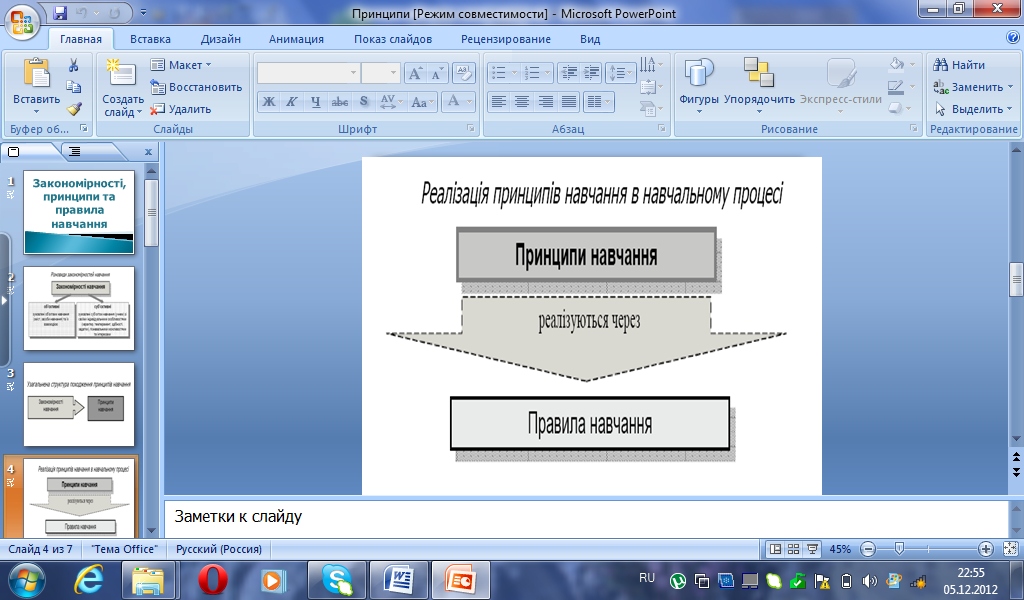
Task: Click zoom slider handle
Action: pyautogui.click(x=899, y=549)
